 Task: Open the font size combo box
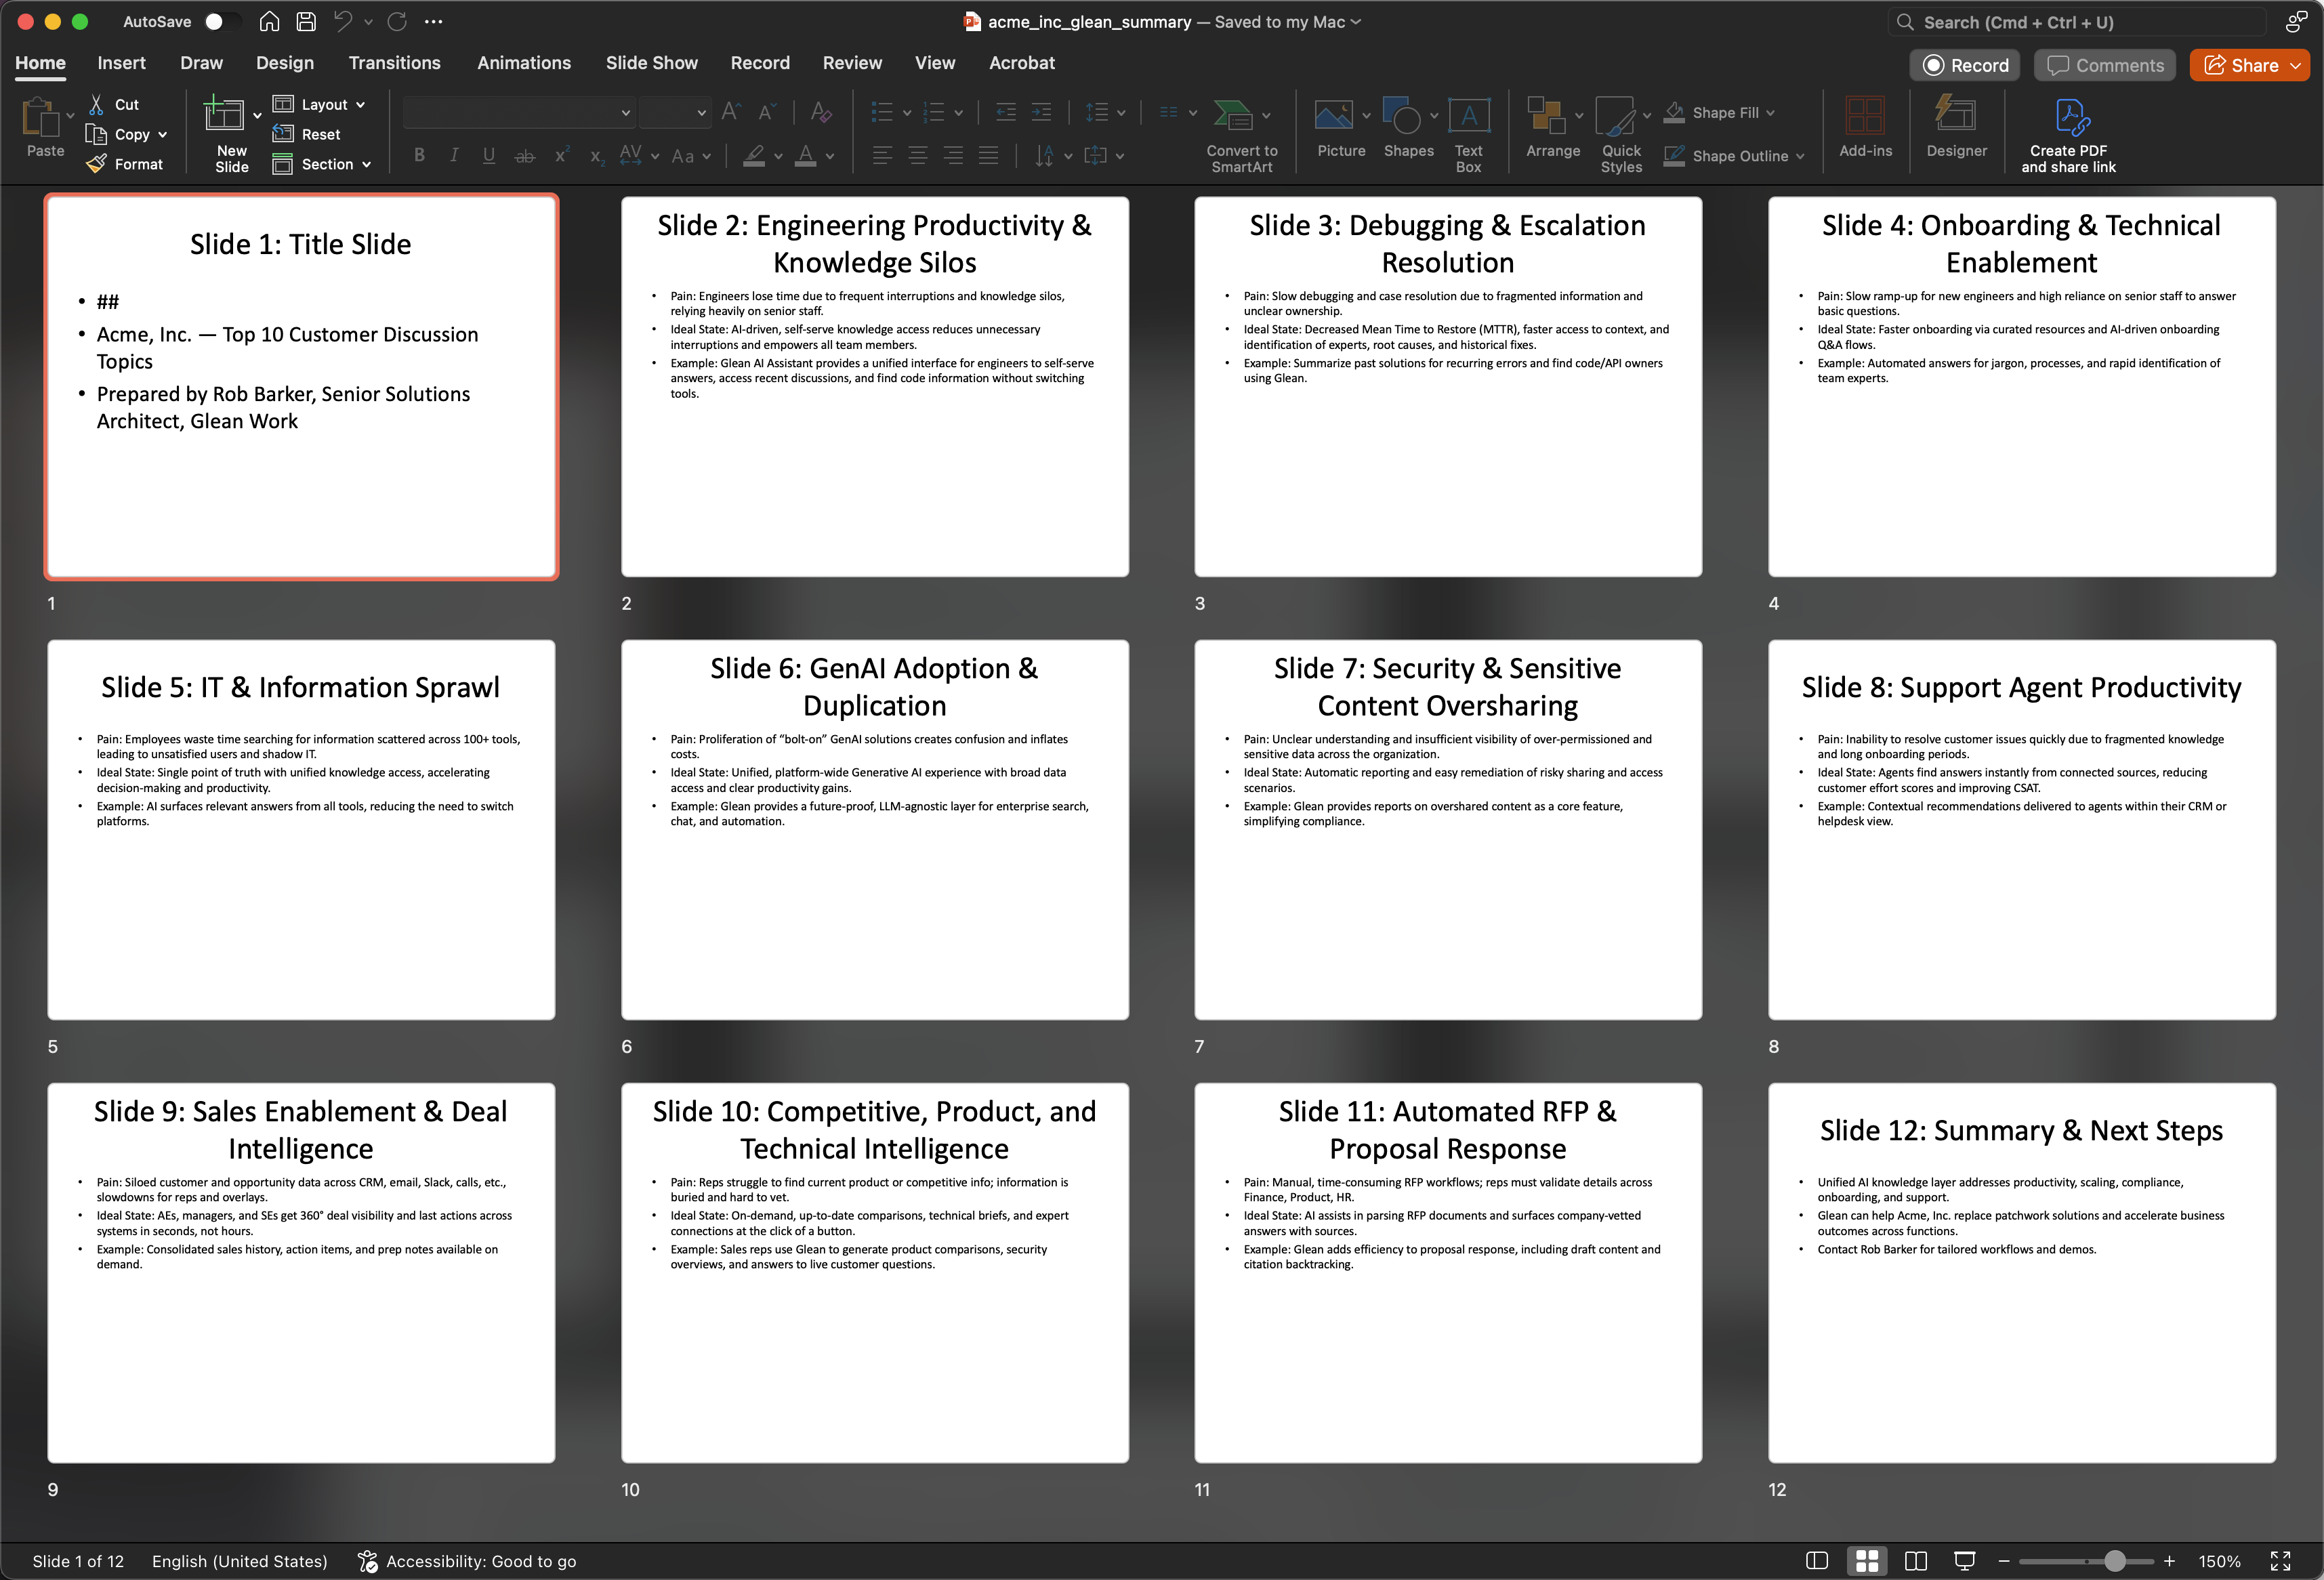pyautogui.click(x=675, y=112)
